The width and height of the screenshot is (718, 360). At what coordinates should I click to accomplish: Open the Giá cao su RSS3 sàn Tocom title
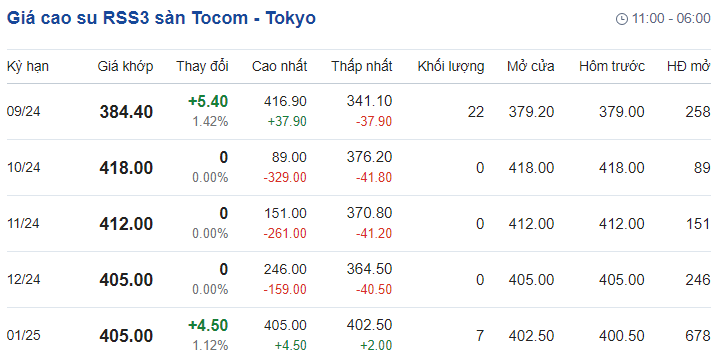161,18
